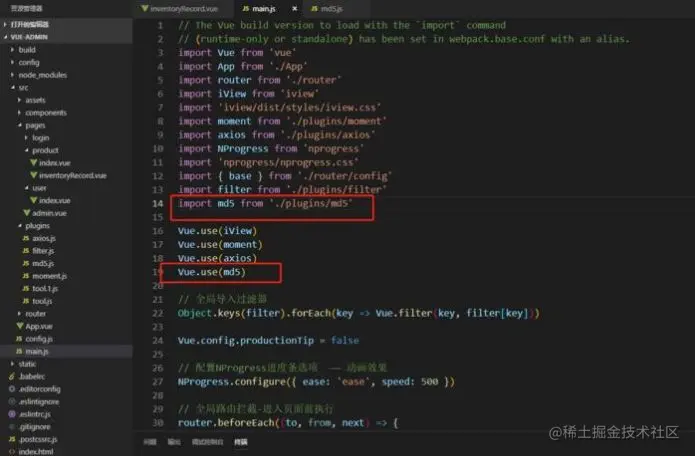The width and height of the screenshot is (695, 456).
Task: Collapse the src folder arrow
Action: pyautogui.click(x=12, y=87)
